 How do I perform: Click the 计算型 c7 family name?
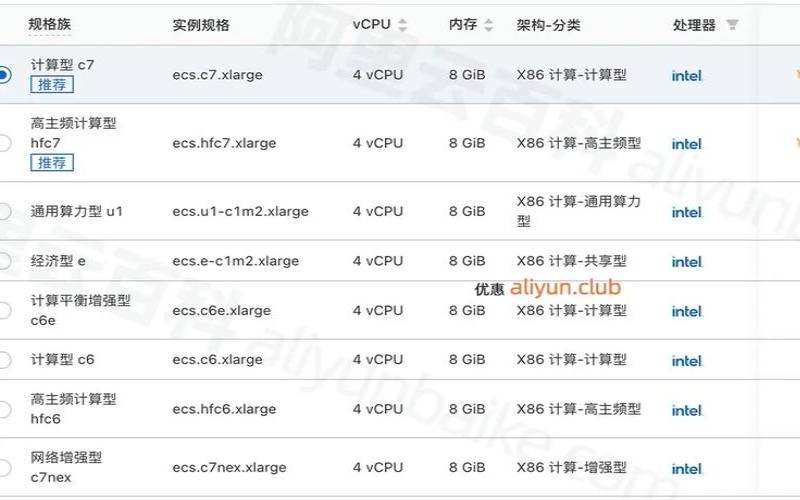coord(62,65)
